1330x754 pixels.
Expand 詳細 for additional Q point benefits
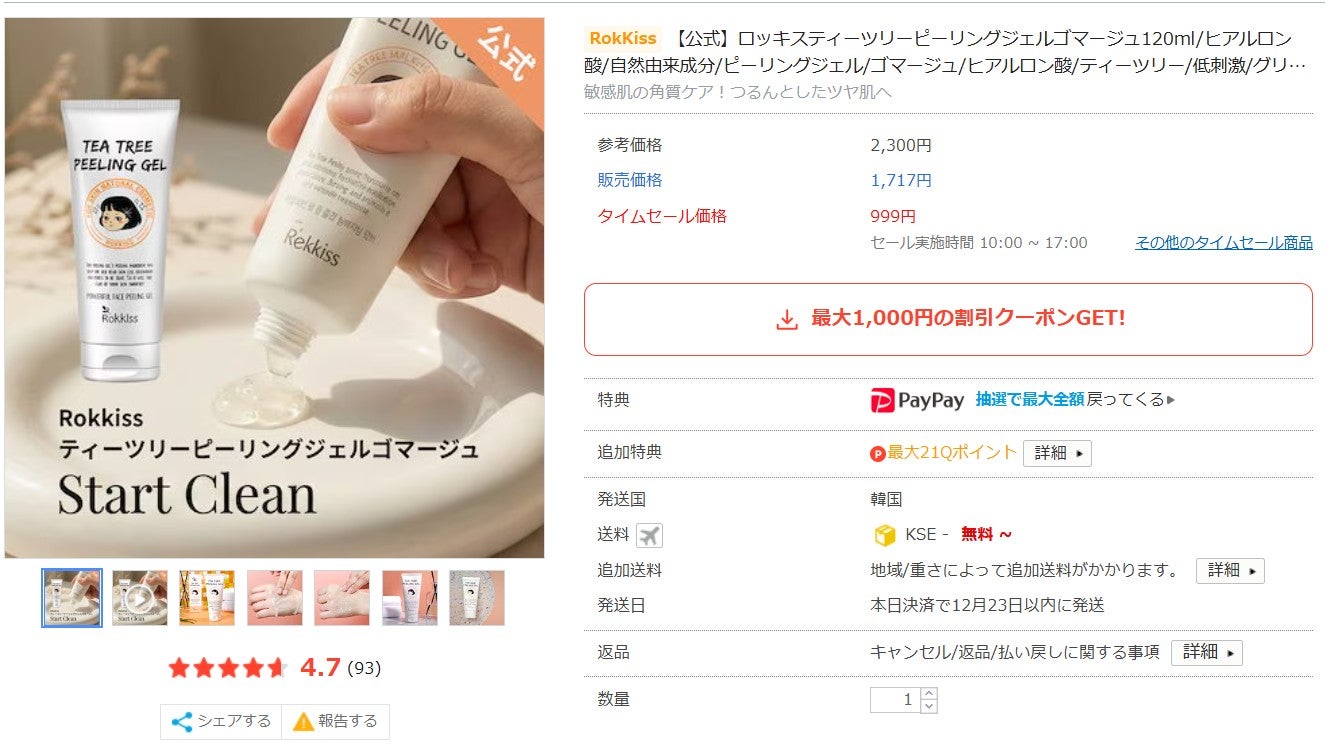1057,453
